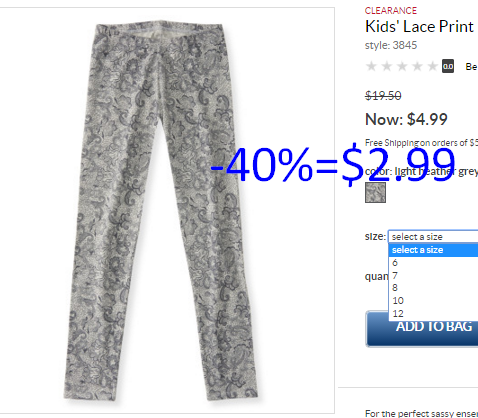Click the Kids' Lace Print product title
478x418 pixels.
pyautogui.click(x=419, y=27)
